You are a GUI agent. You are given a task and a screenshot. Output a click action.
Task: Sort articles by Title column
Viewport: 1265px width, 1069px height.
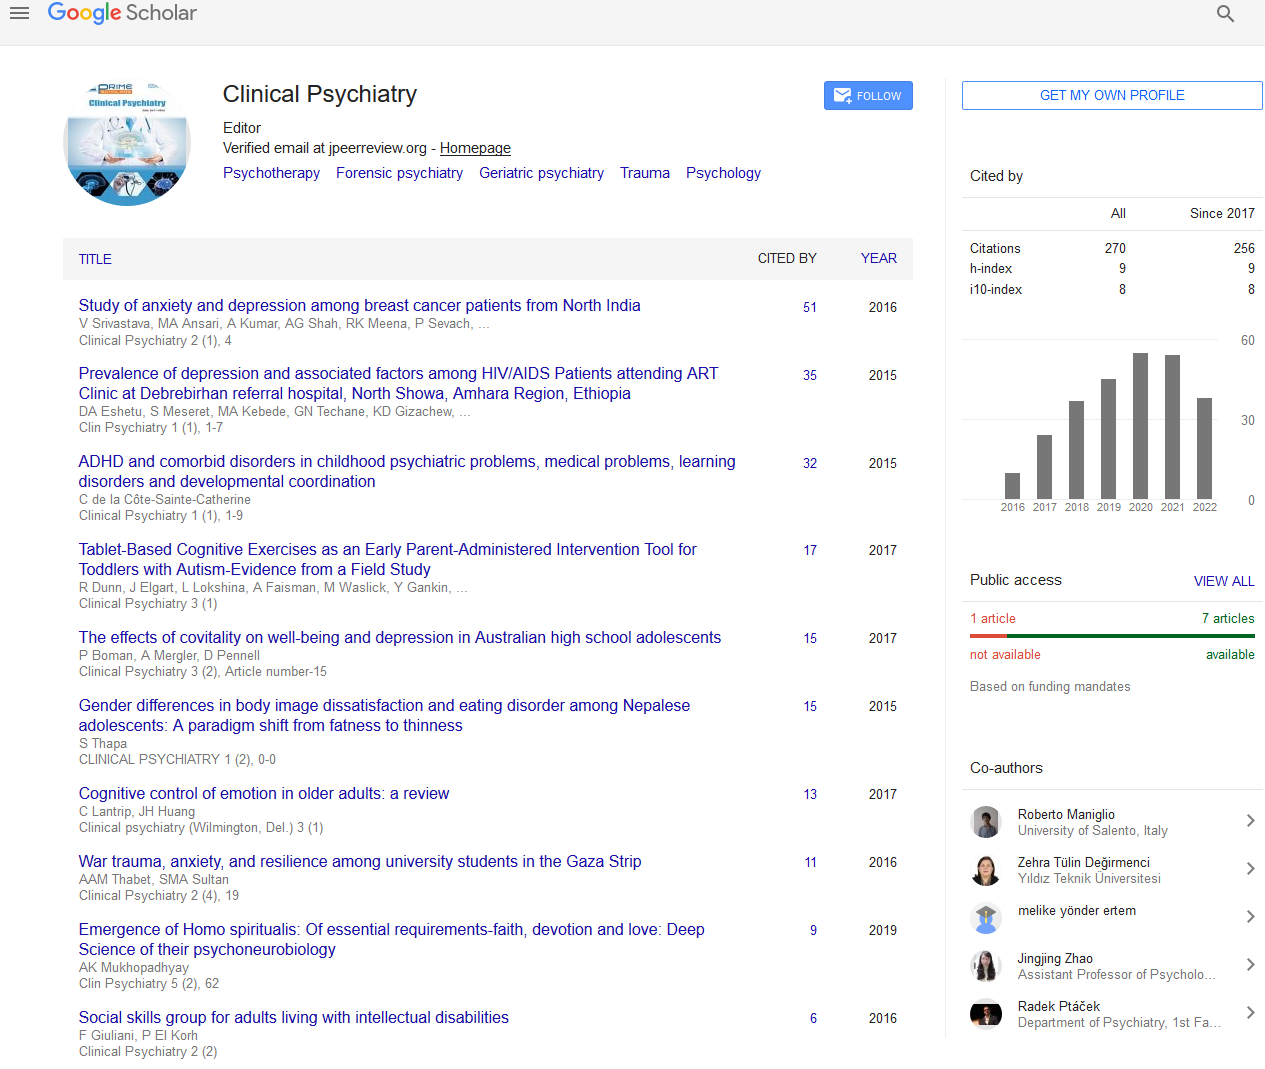(95, 259)
